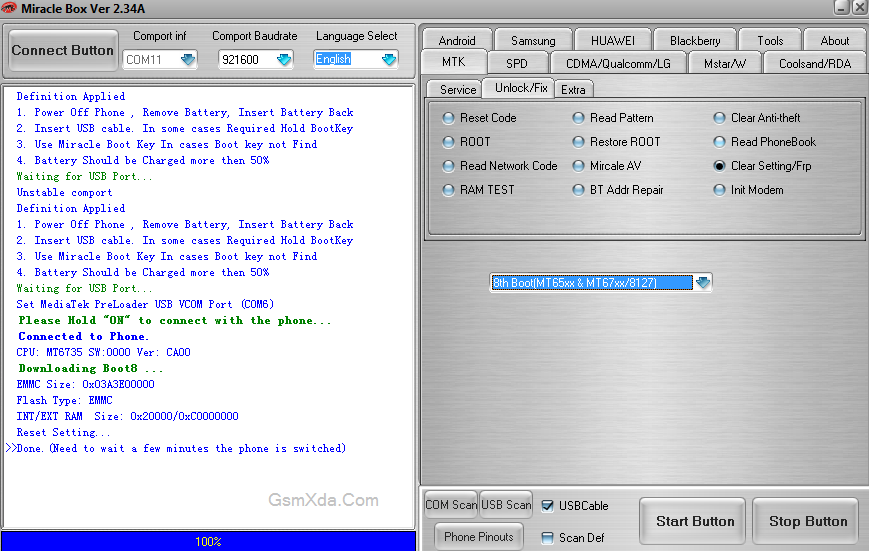Click the 'EMMC Size: 0x03A3E00000' log line
Viewport: 869px width, 551px height.
85,384
